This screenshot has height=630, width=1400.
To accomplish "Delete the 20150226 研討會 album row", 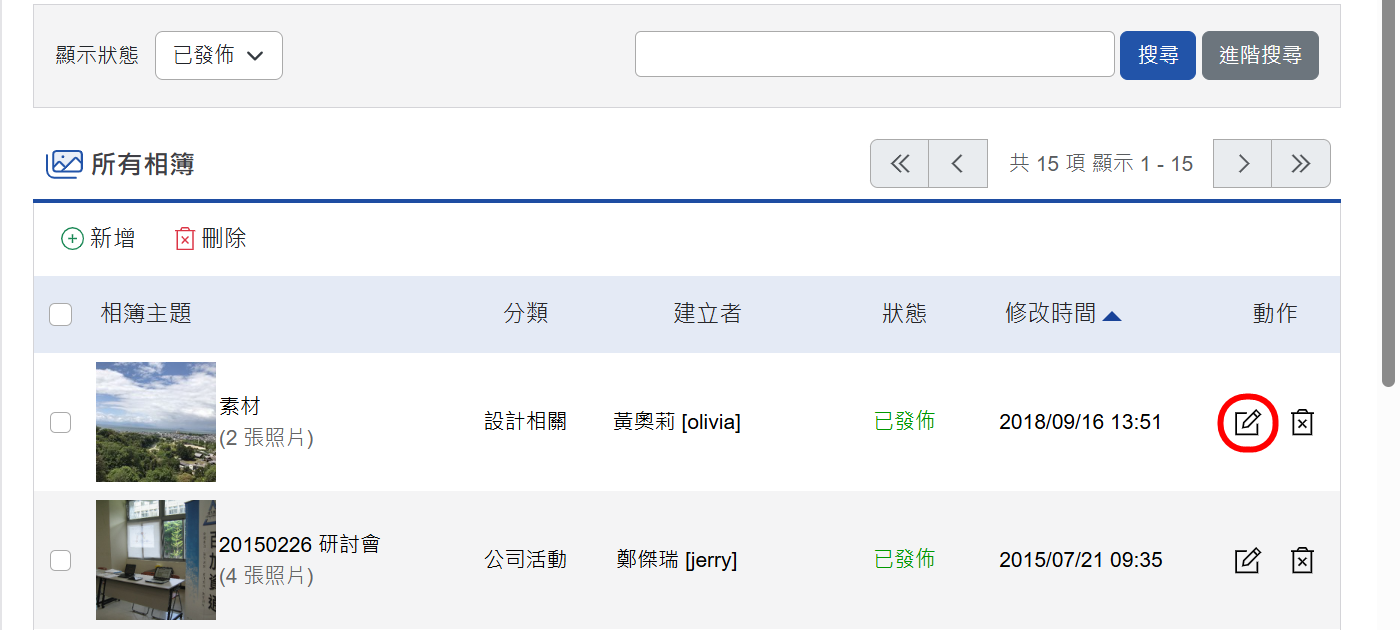I will pos(1302,560).
